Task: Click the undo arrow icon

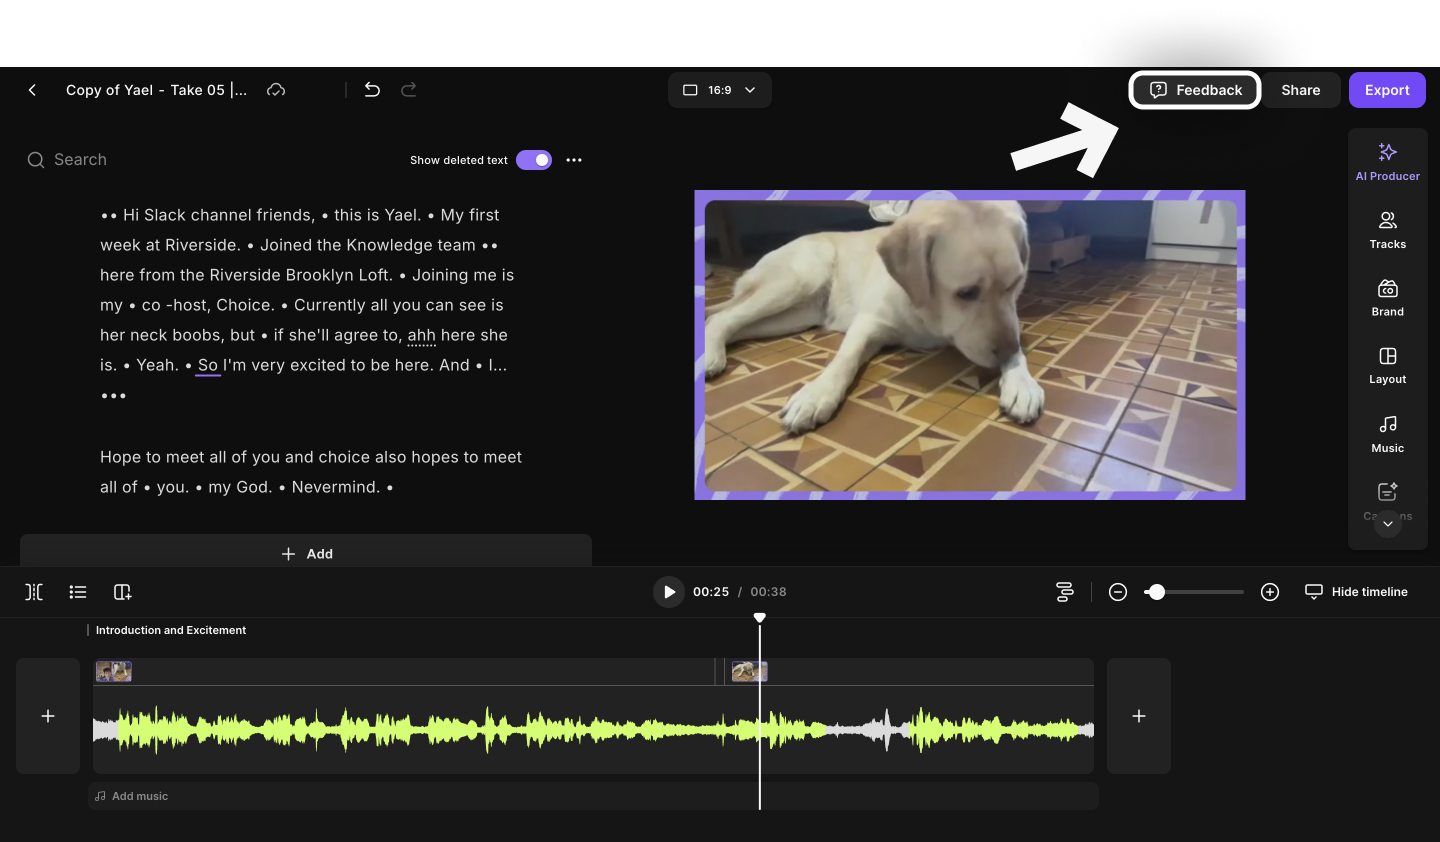Action: click(x=372, y=90)
